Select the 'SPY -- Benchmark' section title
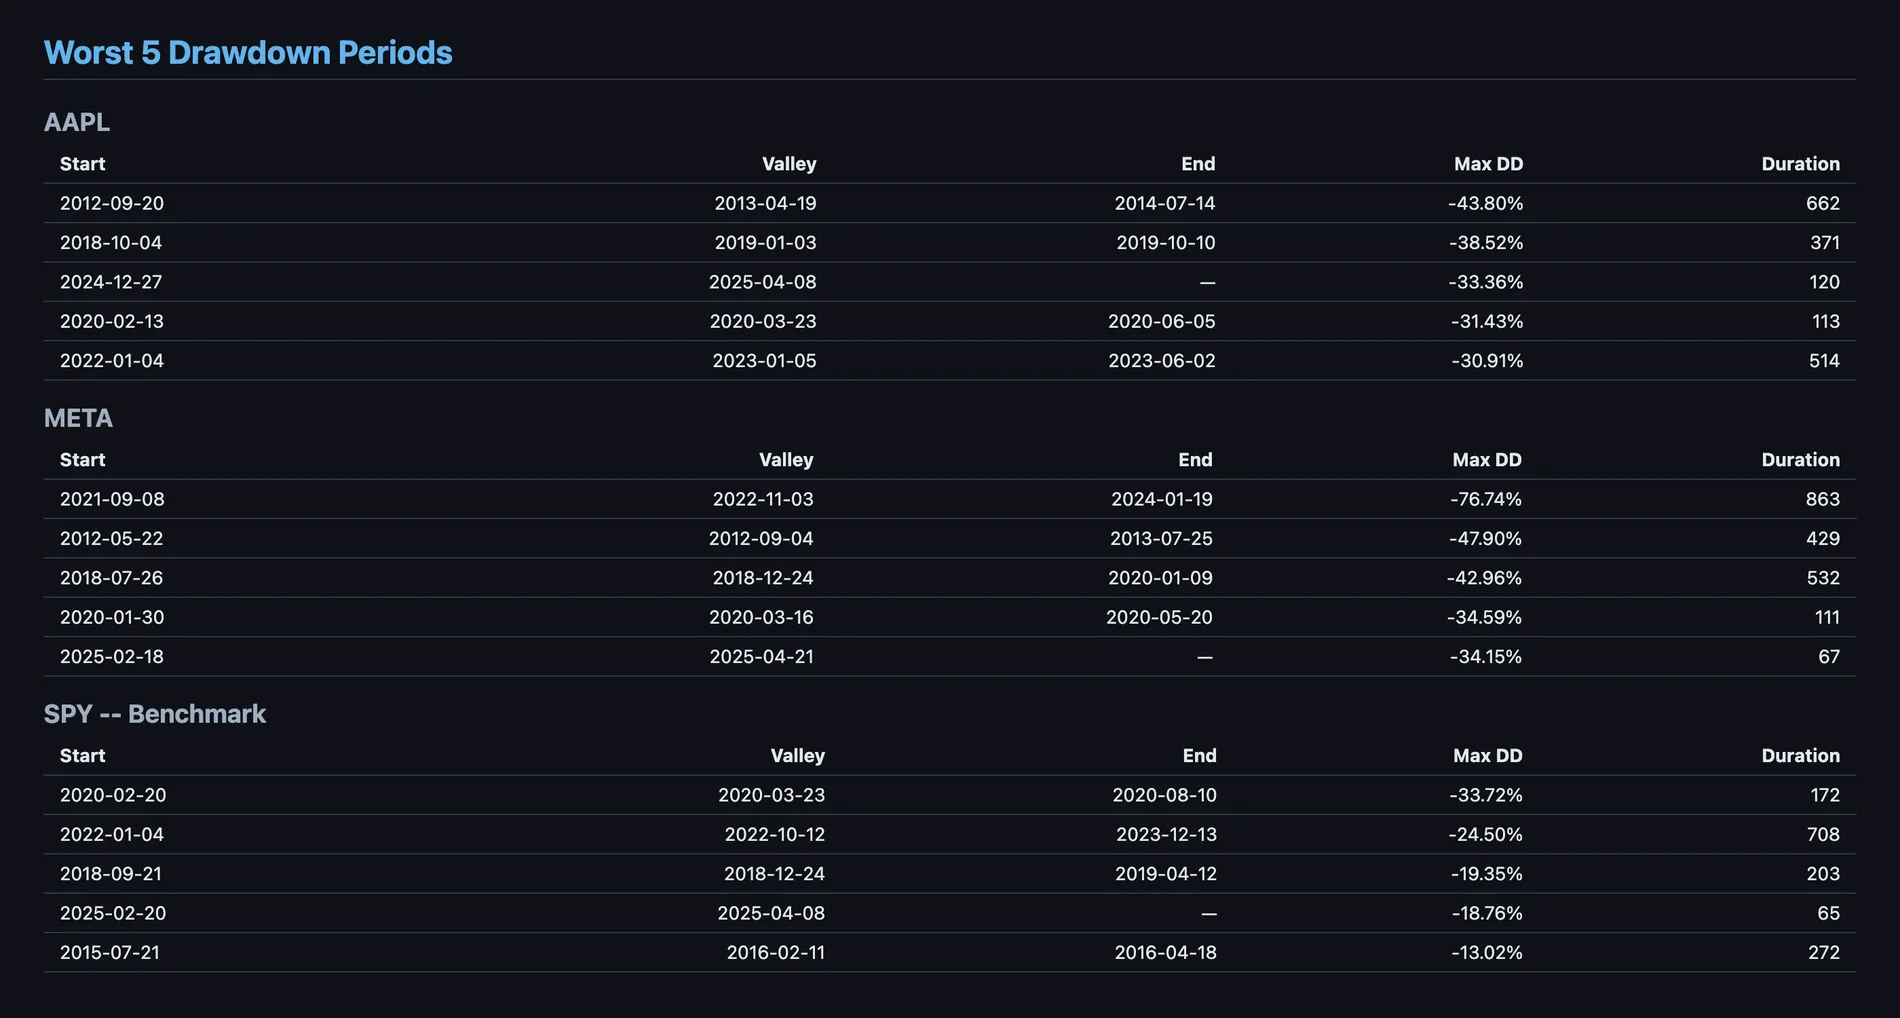 [155, 714]
